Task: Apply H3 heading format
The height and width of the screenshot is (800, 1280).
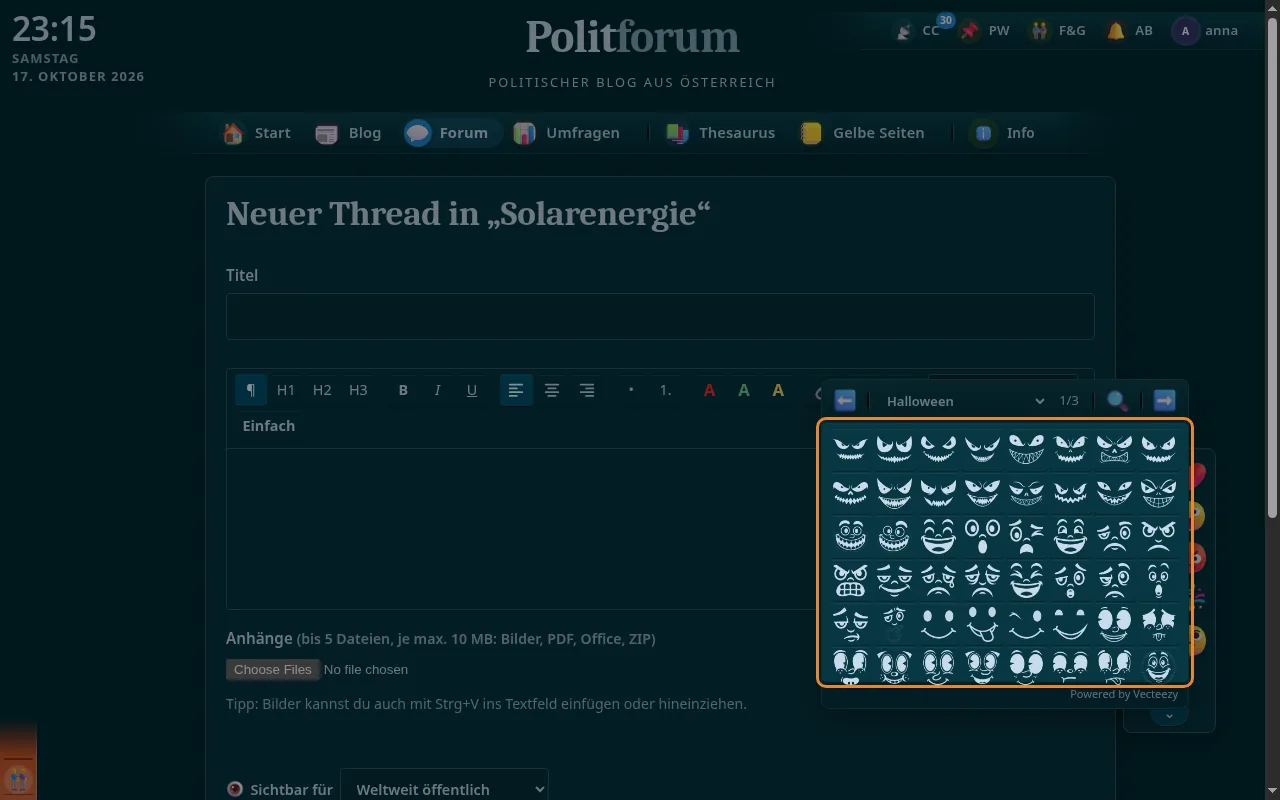Action: (358, 390)
